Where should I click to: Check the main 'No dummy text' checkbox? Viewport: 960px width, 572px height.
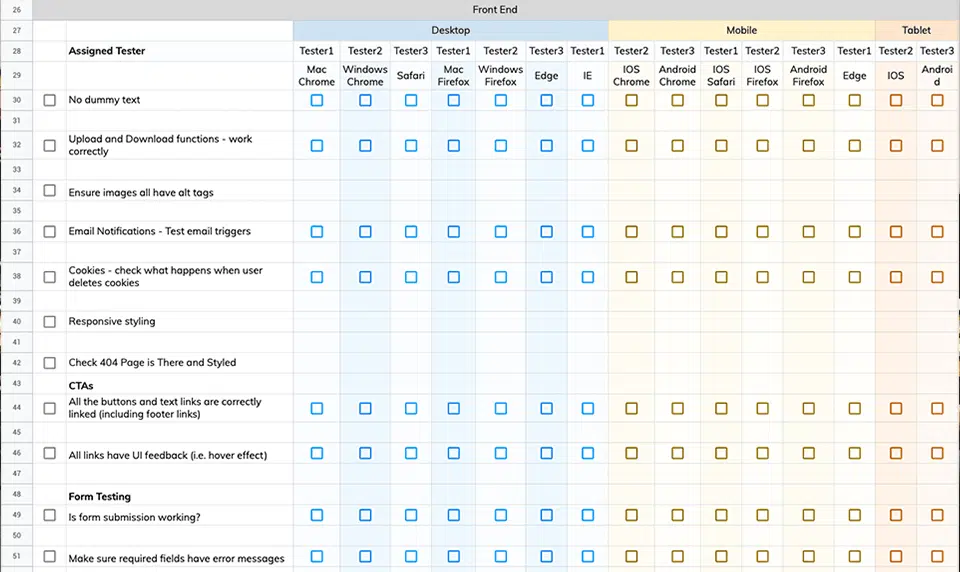coord(50,100)
